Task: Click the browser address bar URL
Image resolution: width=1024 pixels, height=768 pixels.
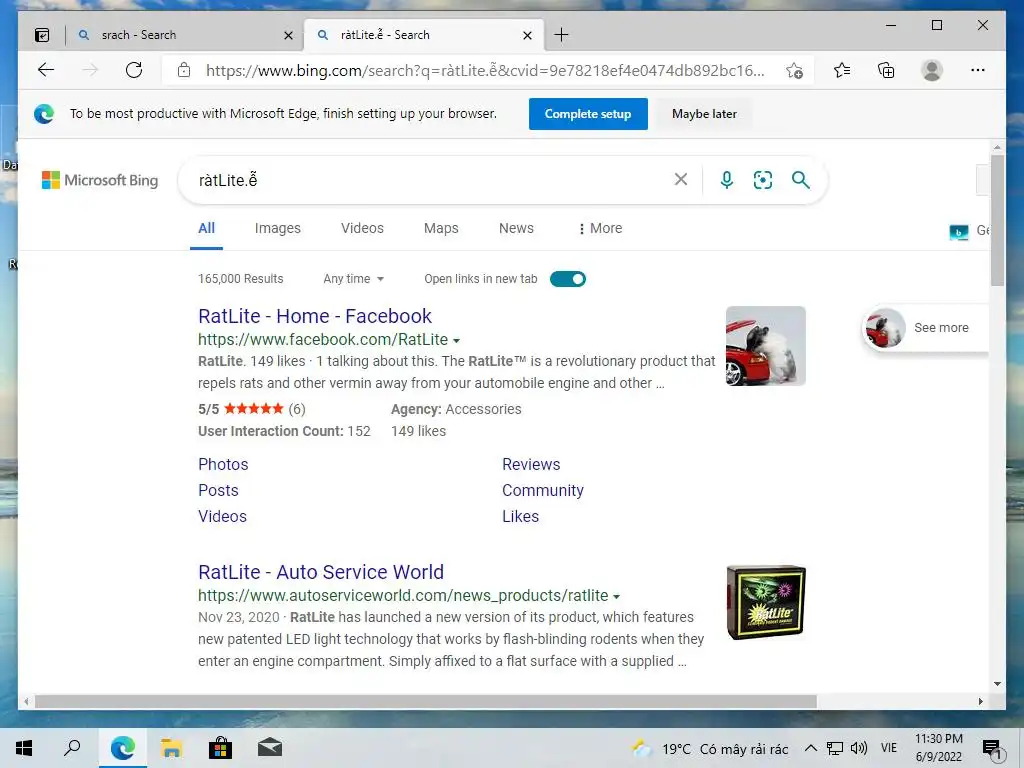Action: (485, 71)
